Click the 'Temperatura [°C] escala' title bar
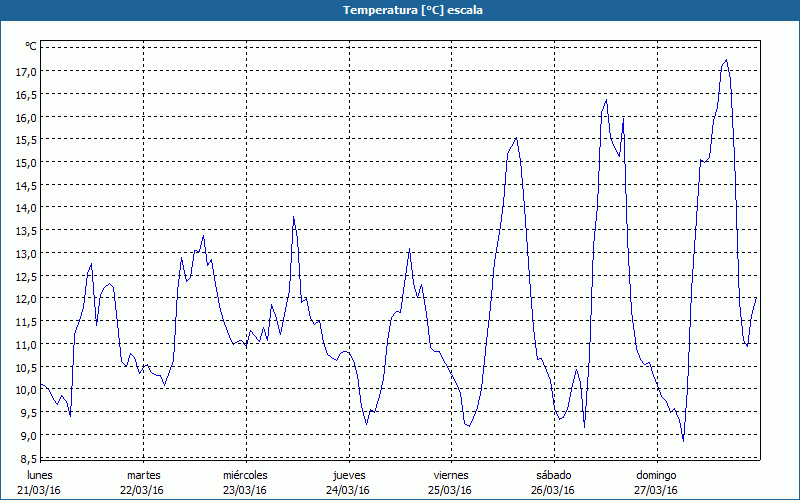 (x=400, y=10)
